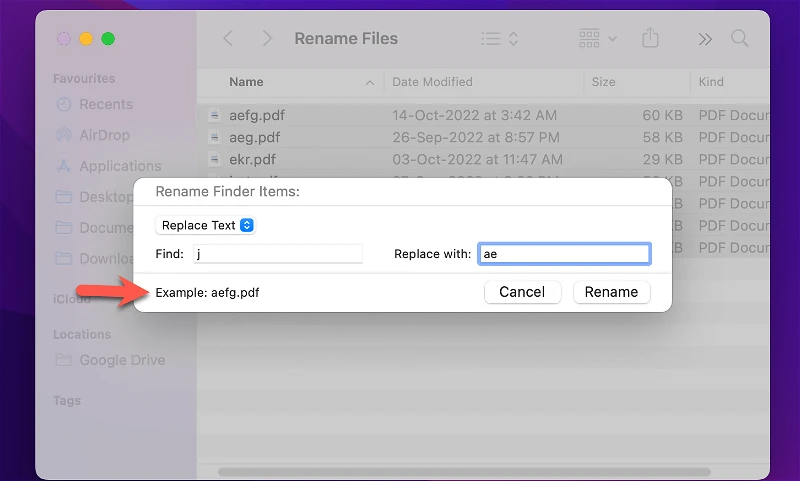
Task: Click the Cancel button
Action: pos(522,292)
